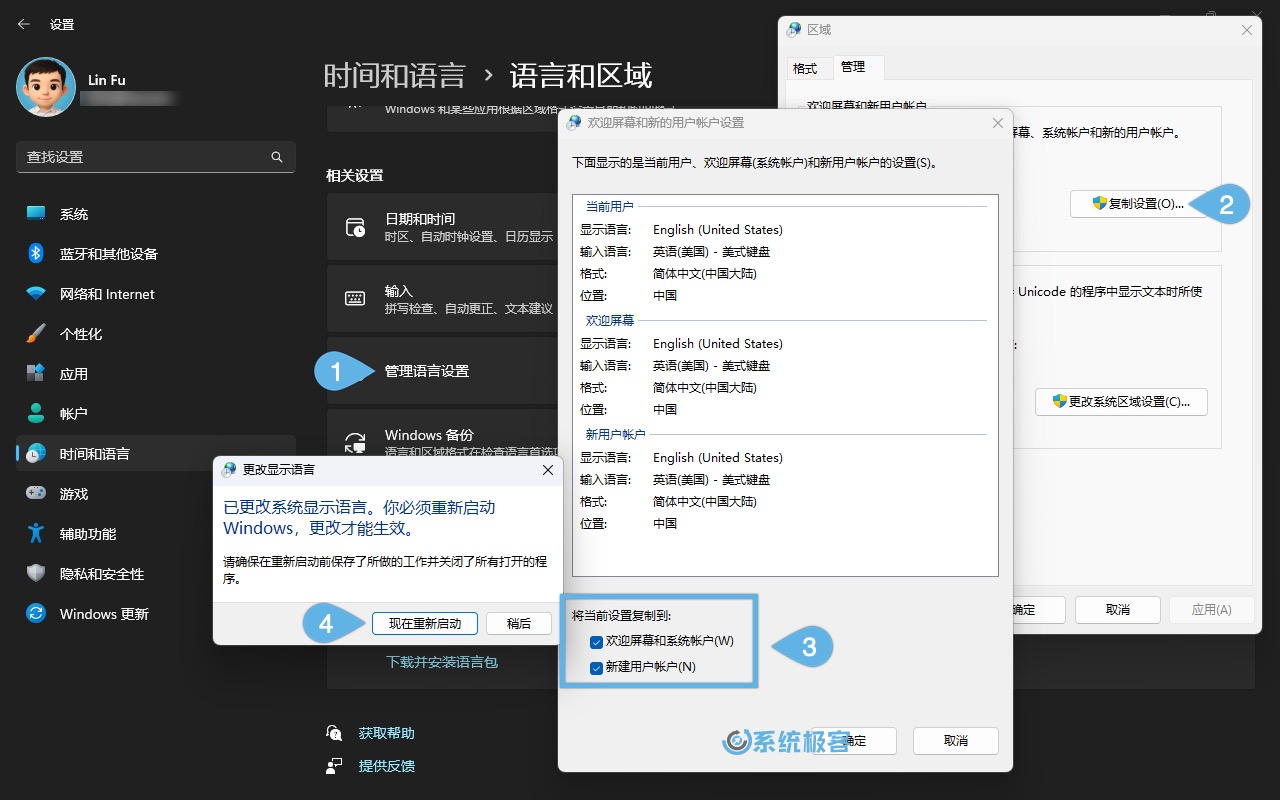
Task: Open 获取帮助 link
Action: point(386,733)
